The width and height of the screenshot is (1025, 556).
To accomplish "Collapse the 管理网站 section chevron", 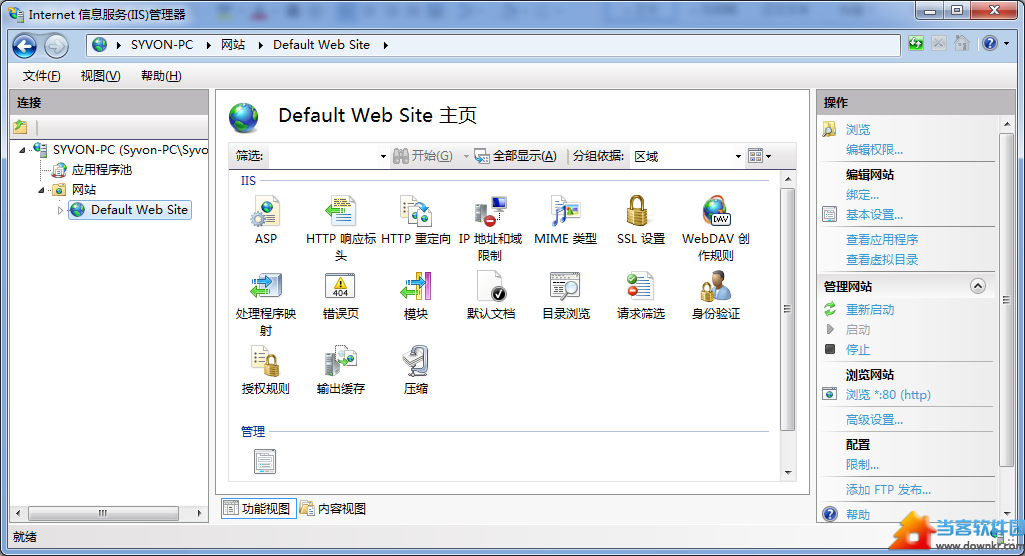I will (x=978, y=287).
